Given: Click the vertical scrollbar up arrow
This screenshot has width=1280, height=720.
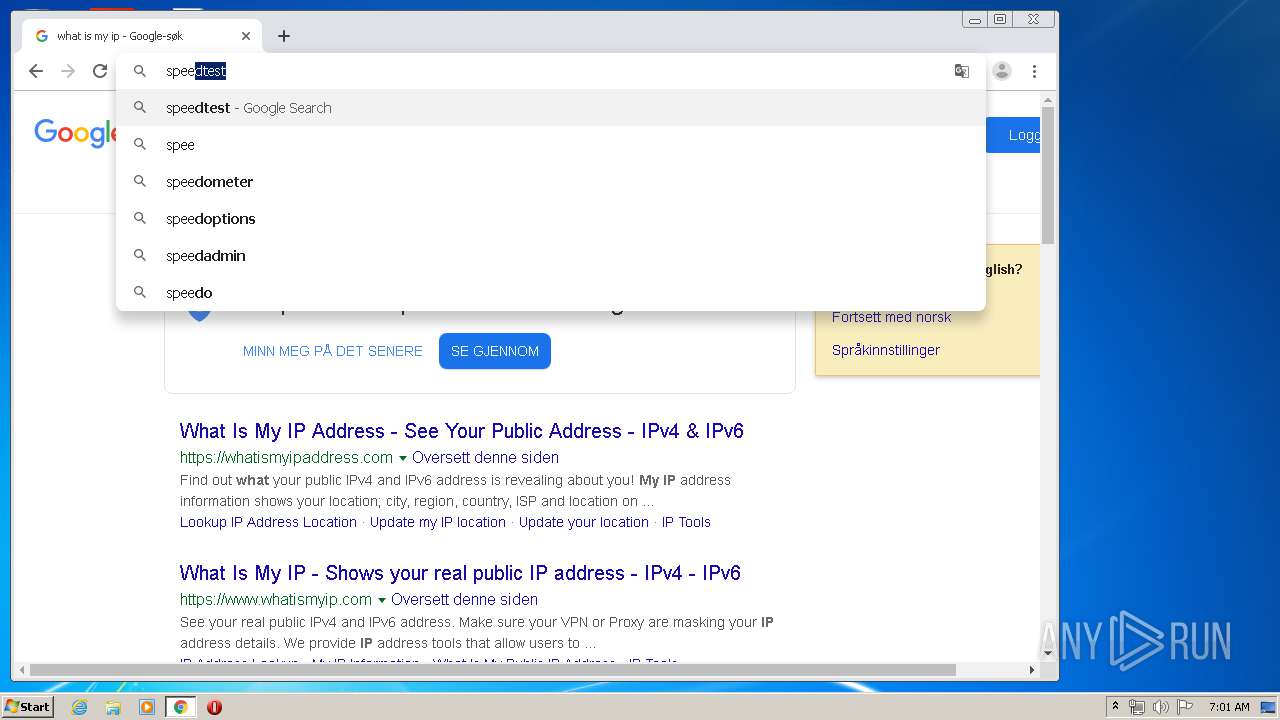Looking at the screenshot, I should 1048,100.
